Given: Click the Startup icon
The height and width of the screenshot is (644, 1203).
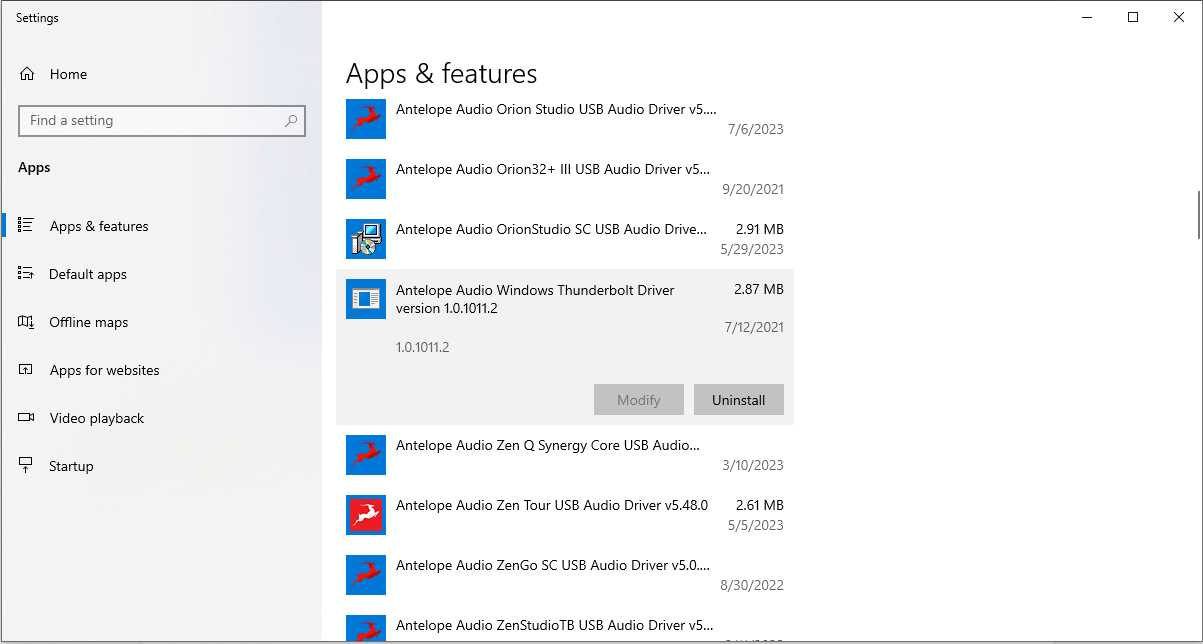Looking at the screenshot, I should coord(27,466).
